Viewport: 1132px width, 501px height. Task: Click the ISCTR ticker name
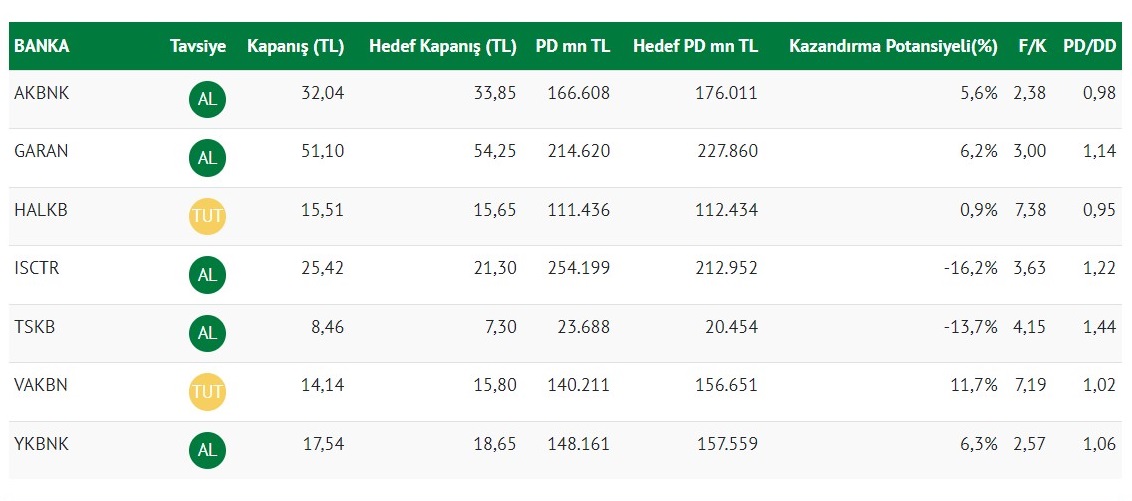point(37,269)
